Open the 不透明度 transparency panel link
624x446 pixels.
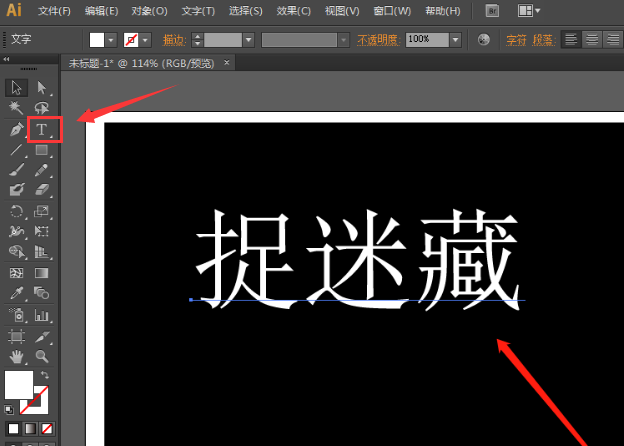[378, 40]
